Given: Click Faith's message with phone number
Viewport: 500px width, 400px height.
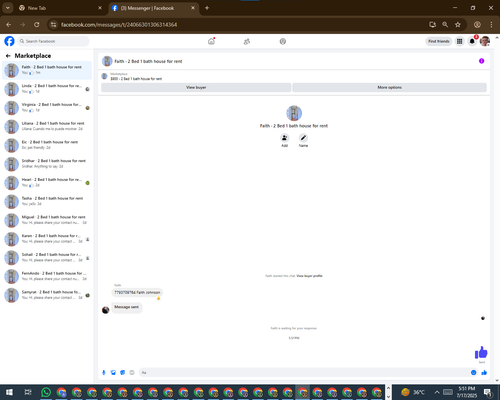Looking at the screenshot, I should click(137, 292).
